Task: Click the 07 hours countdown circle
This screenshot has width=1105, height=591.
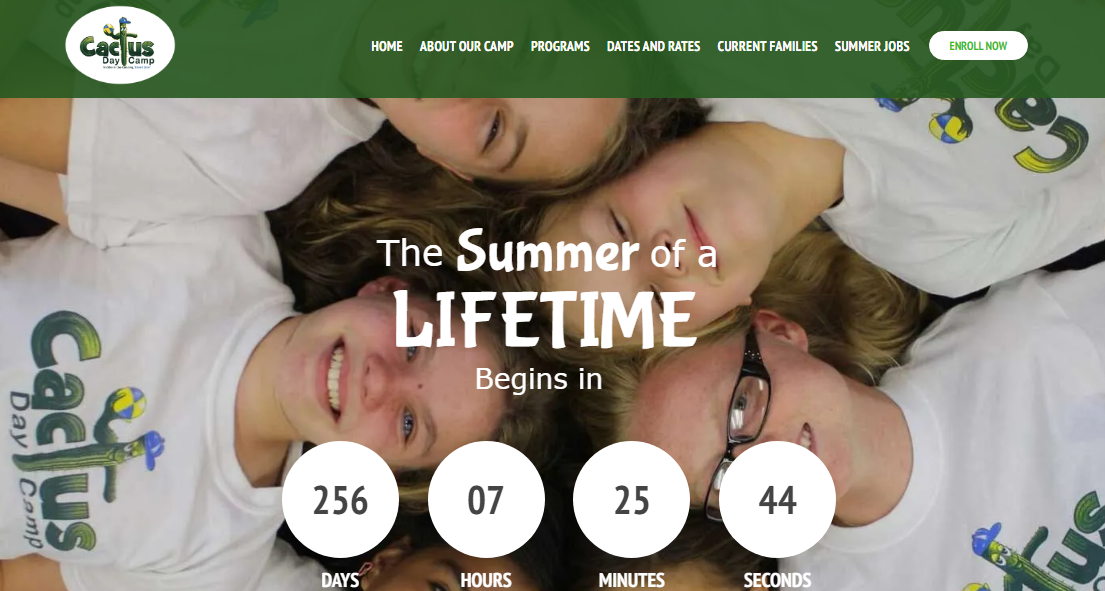Action: coord(486,499)
